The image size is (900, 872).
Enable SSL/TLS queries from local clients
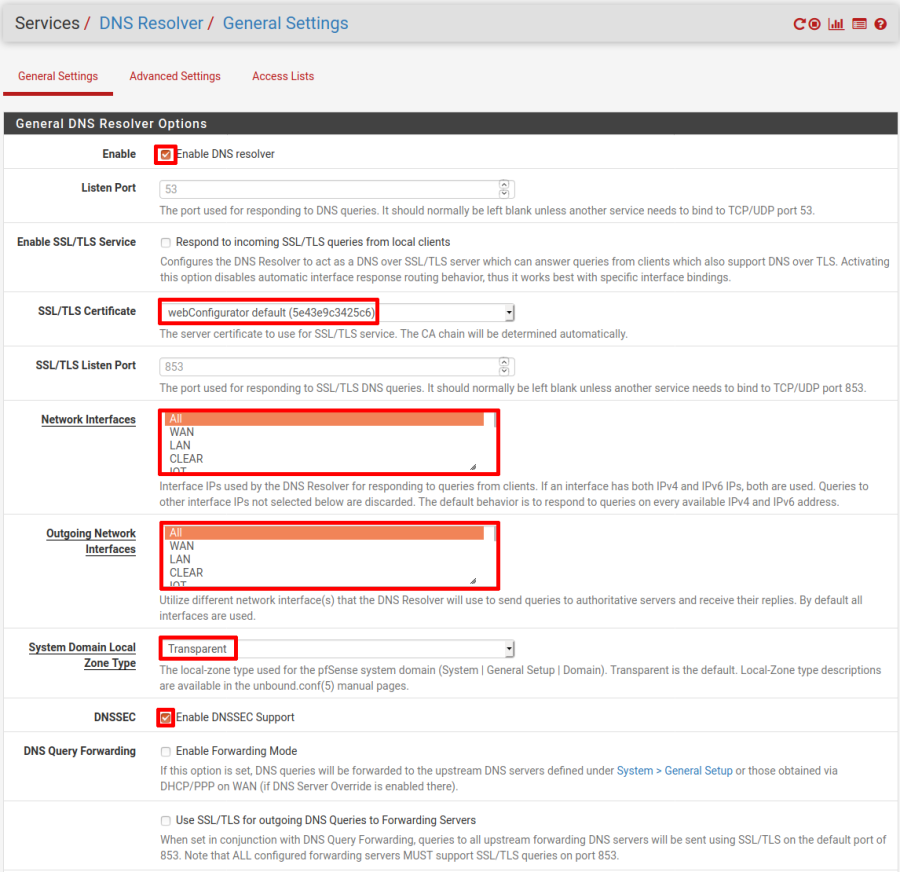click(x=166, y=242)
